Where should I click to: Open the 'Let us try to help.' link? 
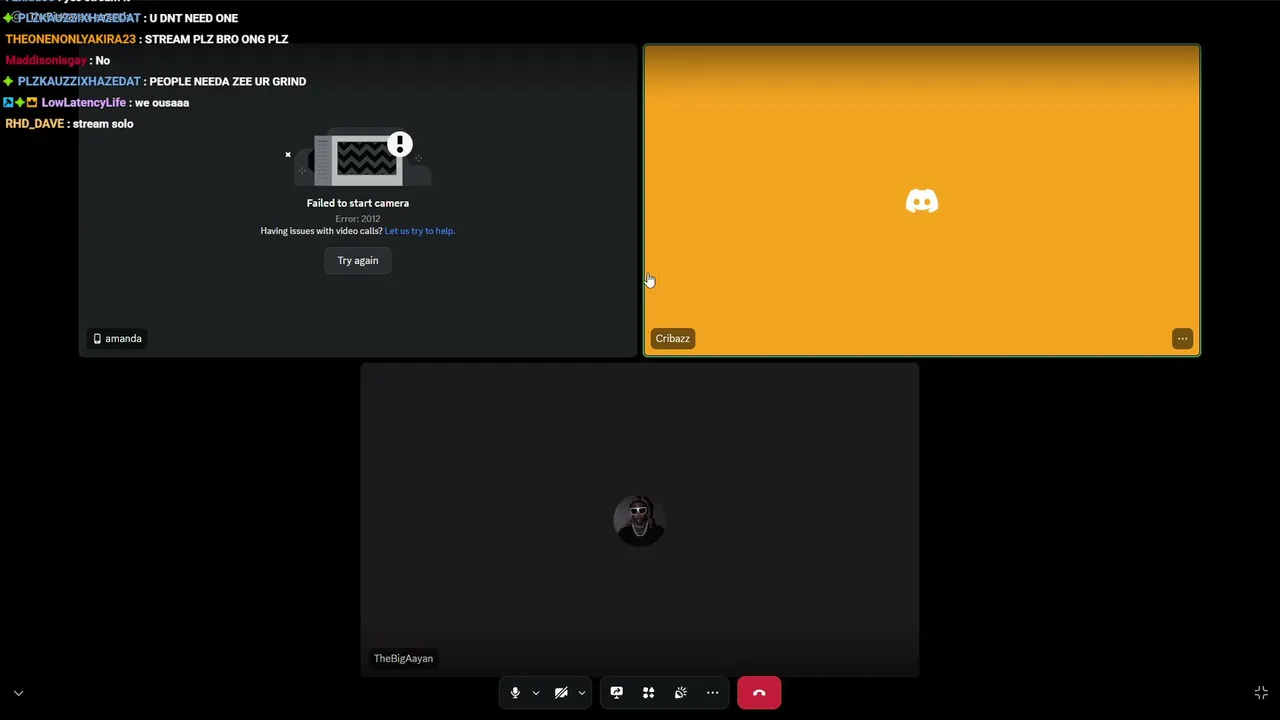(x=420, y=231)
